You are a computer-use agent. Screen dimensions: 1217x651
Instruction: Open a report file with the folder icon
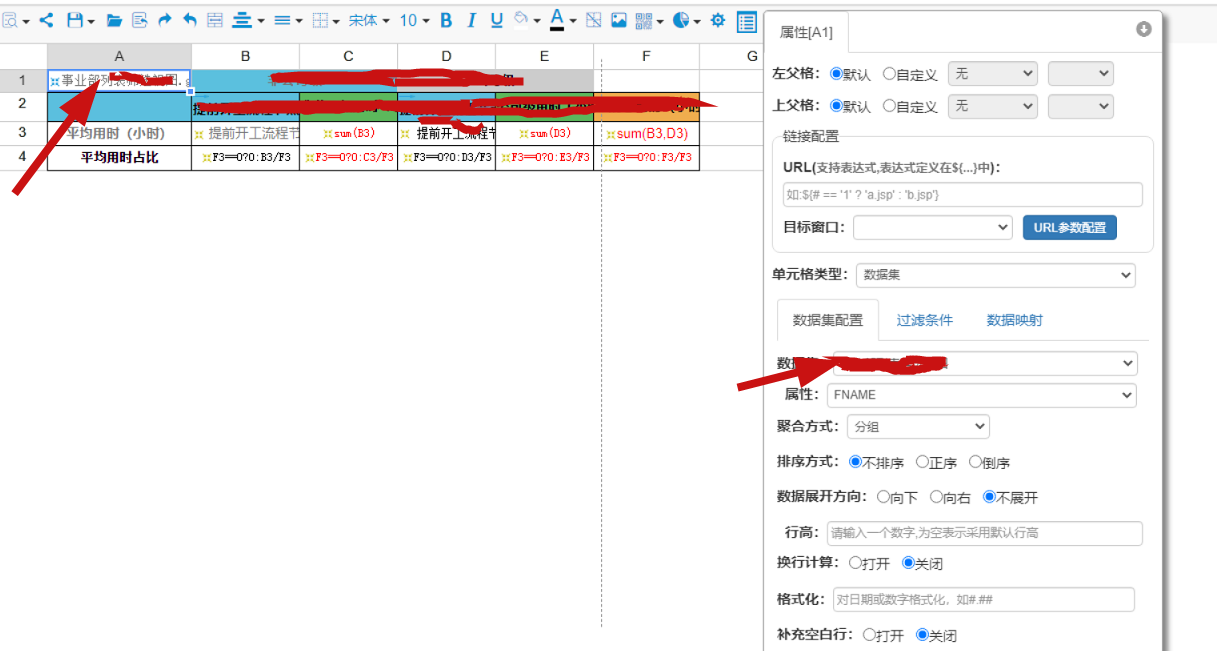(x=114, y=20)
